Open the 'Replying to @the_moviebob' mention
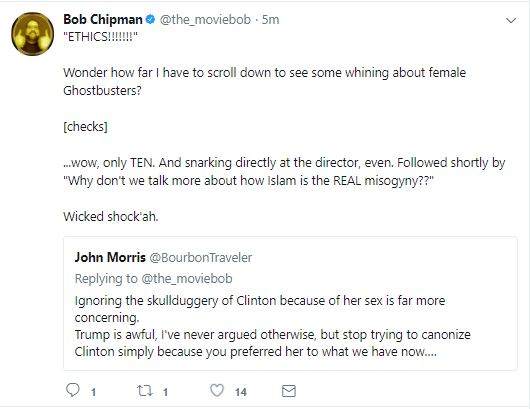The width and height of the screenshot is (530, 409). (x=187, y=279)
